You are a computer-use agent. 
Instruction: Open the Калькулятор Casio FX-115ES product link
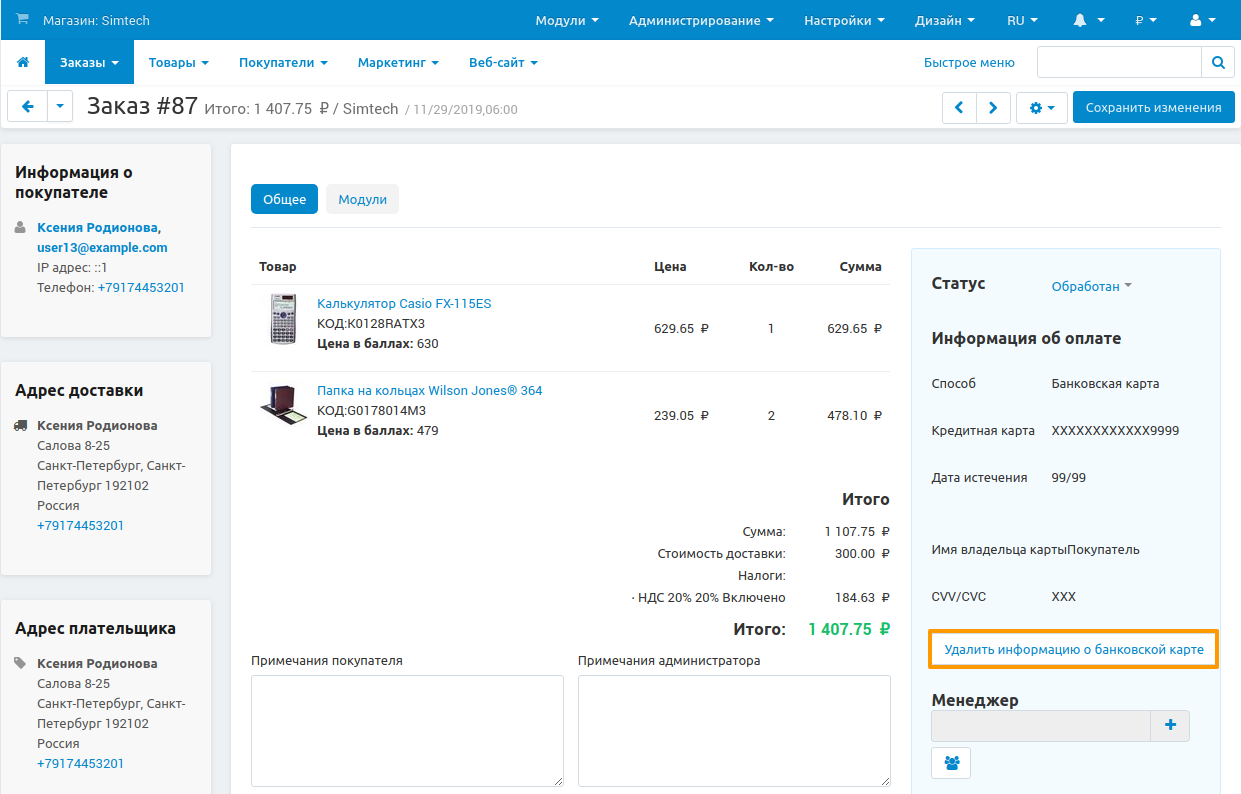[x=404, y=303]
